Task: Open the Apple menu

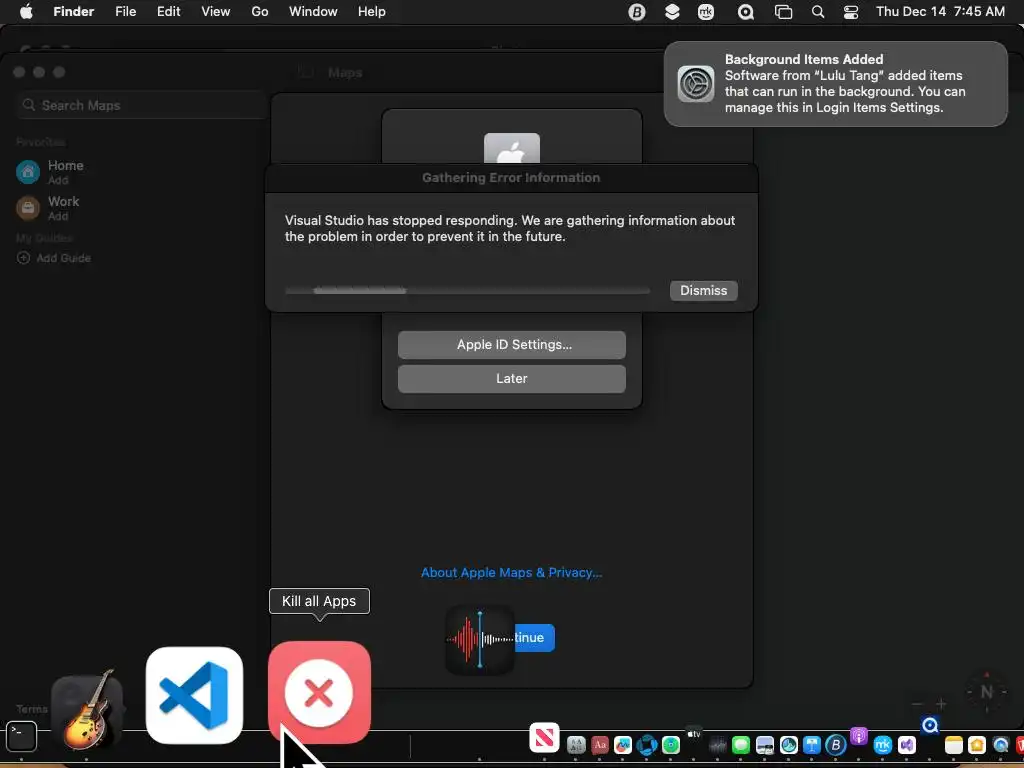Action: pyautogui.click(x=27, y=12)
